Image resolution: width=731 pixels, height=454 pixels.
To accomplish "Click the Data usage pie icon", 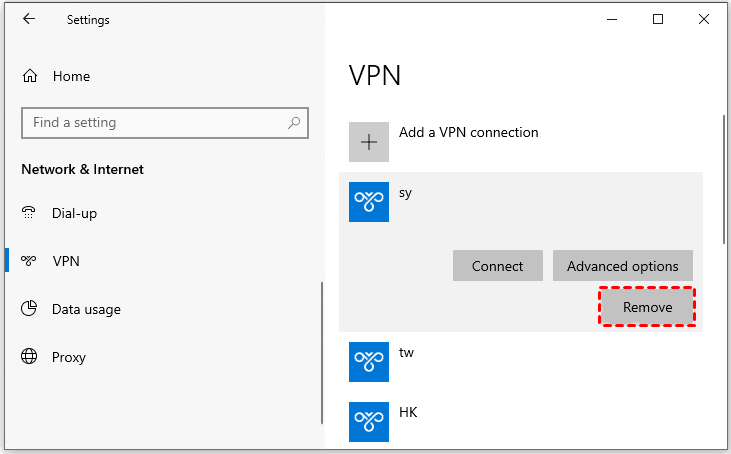I will pyautogui.click(x=30, y=309).
